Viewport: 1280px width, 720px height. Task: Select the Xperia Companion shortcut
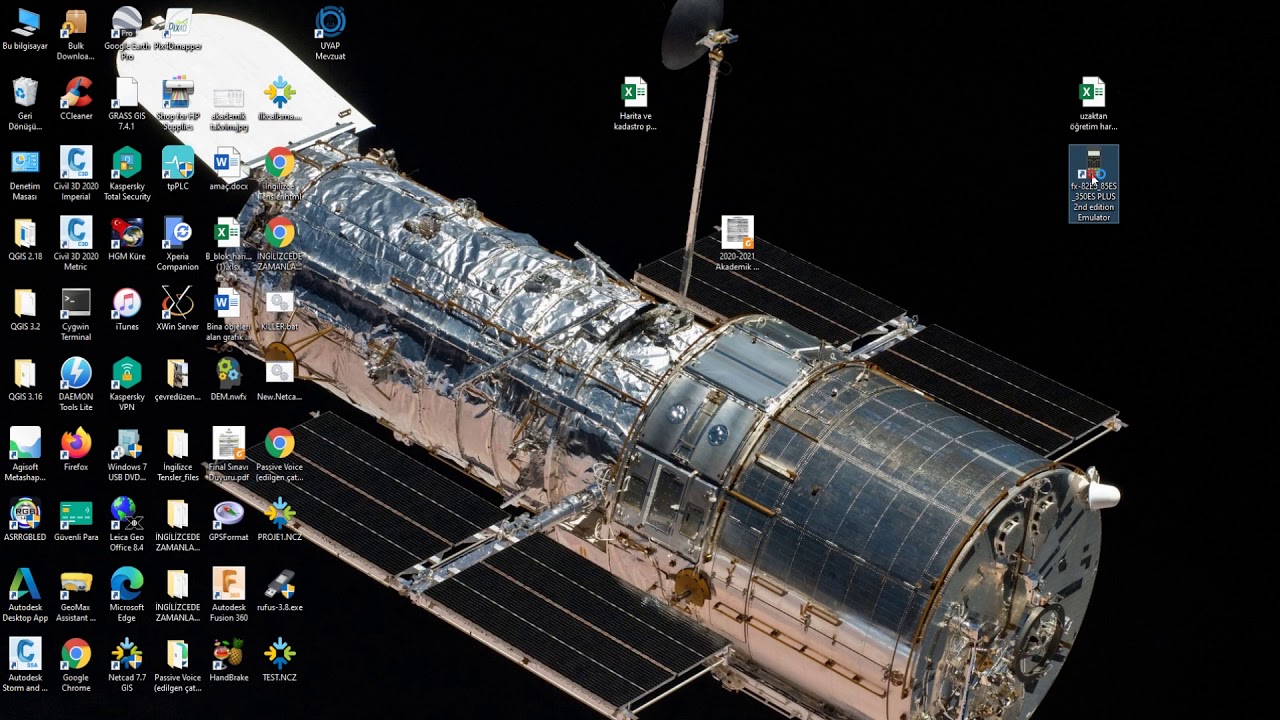[x=178, y=244]
